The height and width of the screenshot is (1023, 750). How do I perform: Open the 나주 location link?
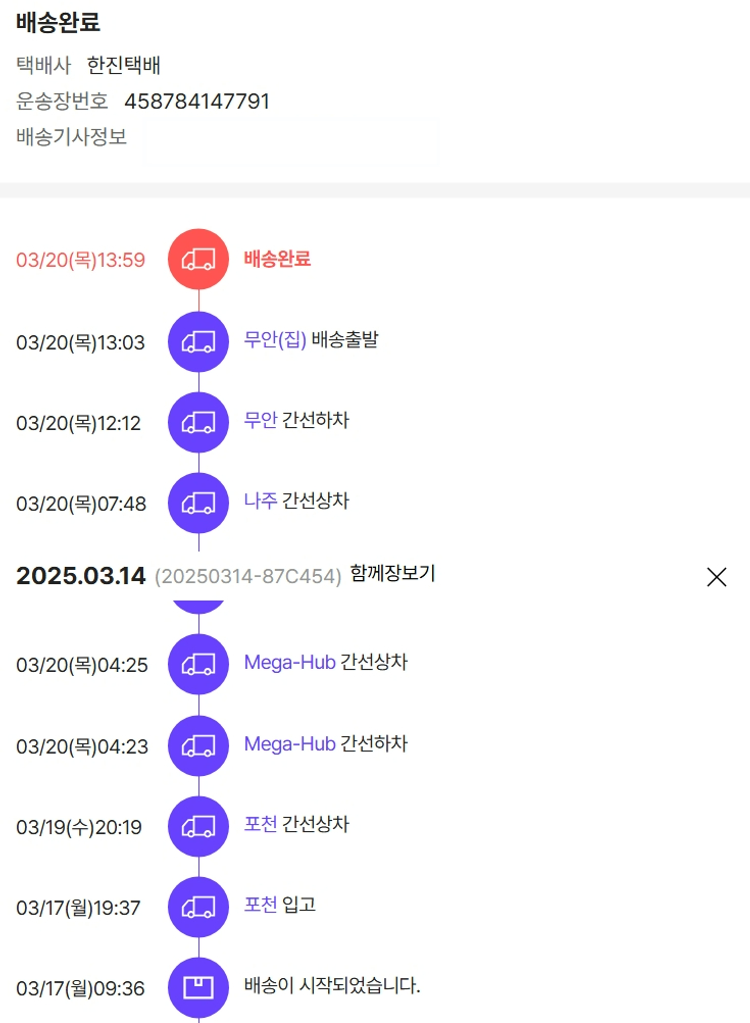(260, 501)
